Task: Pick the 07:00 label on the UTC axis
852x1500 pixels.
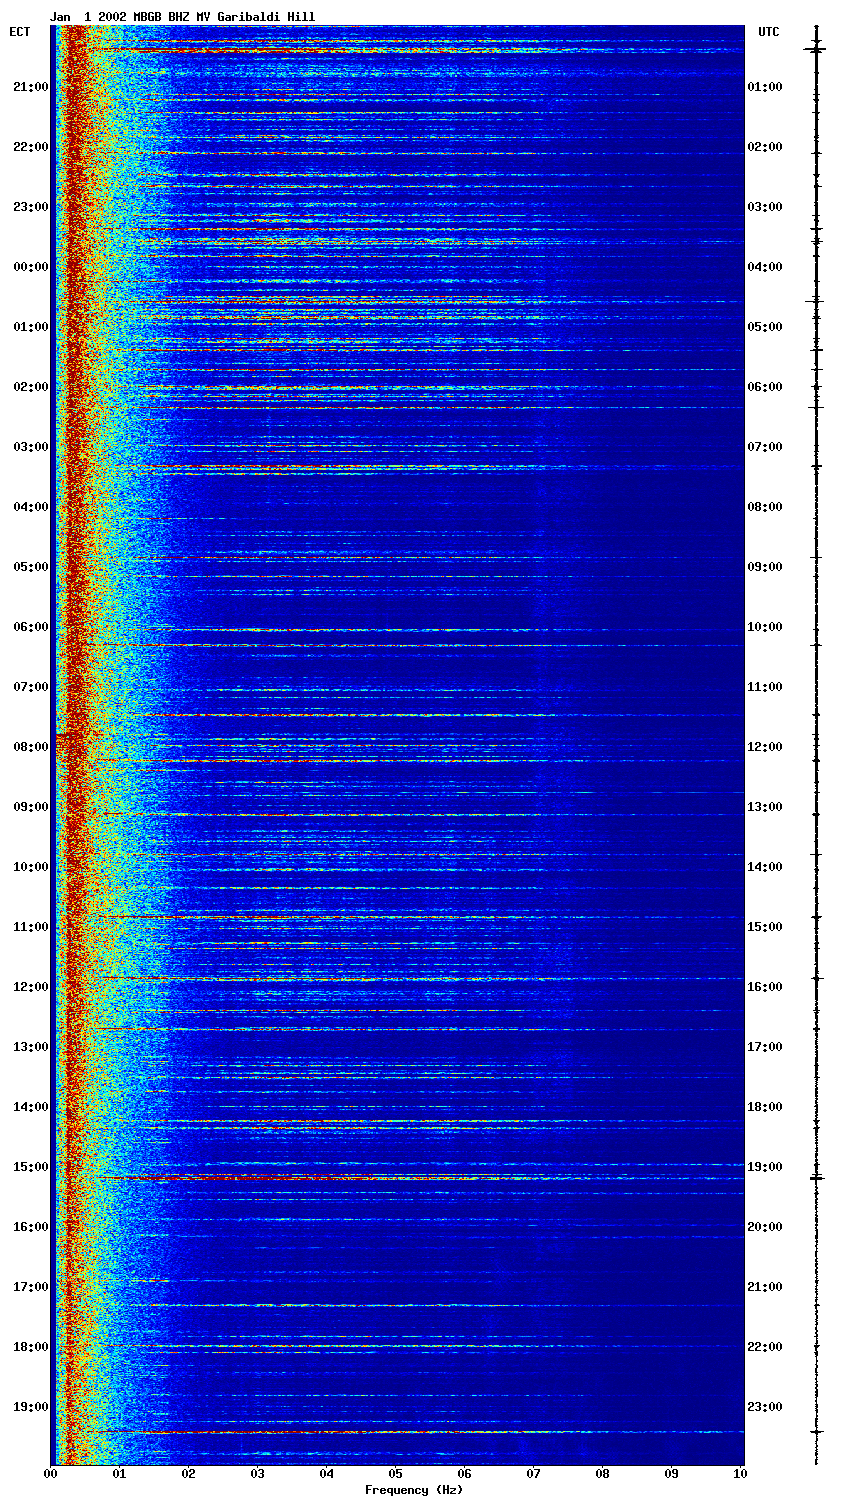Action: coord(765,447)
